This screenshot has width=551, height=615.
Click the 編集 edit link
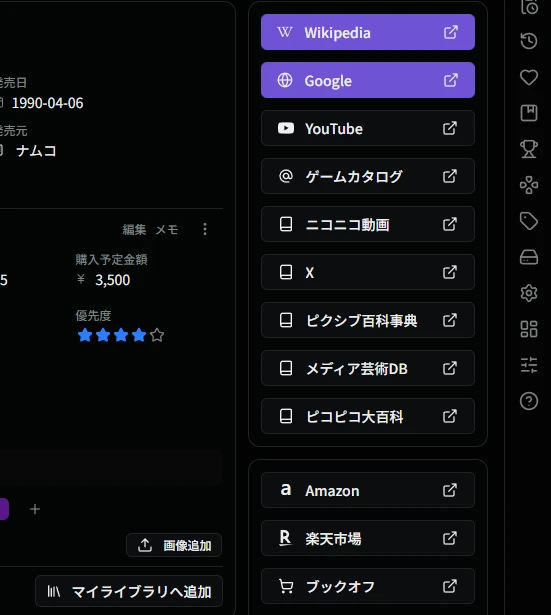coord(134,229)
